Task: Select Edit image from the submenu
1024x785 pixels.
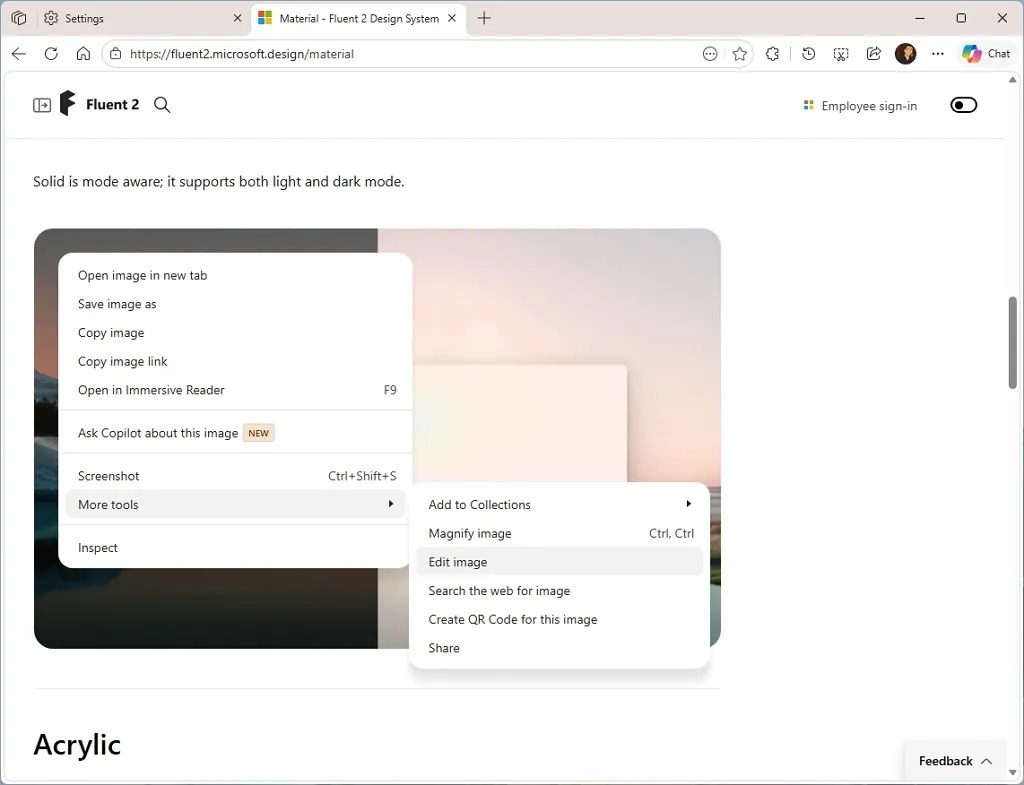Action: click(x=457, y=562)
